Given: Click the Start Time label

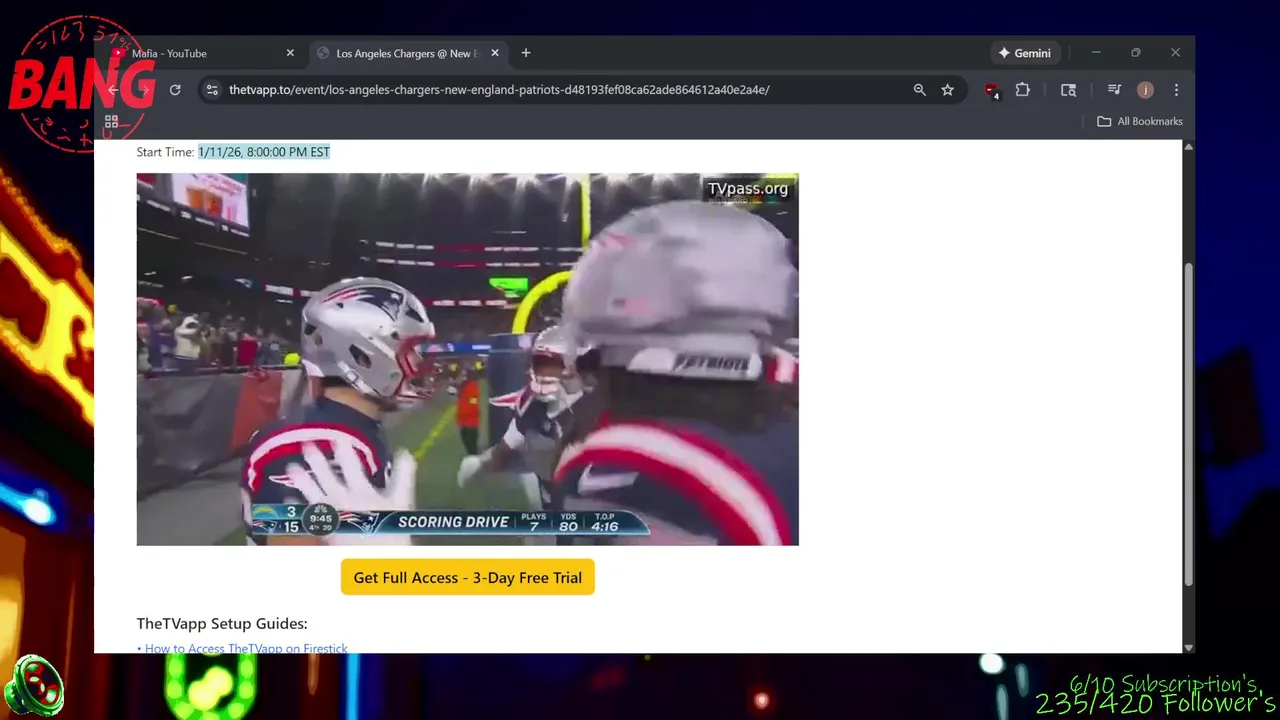Looking at the screenshot, I should tap(165, 152).
